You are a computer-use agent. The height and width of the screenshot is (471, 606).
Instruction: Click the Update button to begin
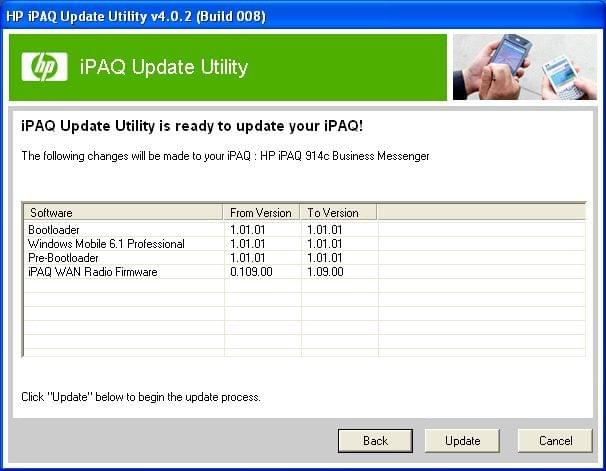(x=462, y=440)
